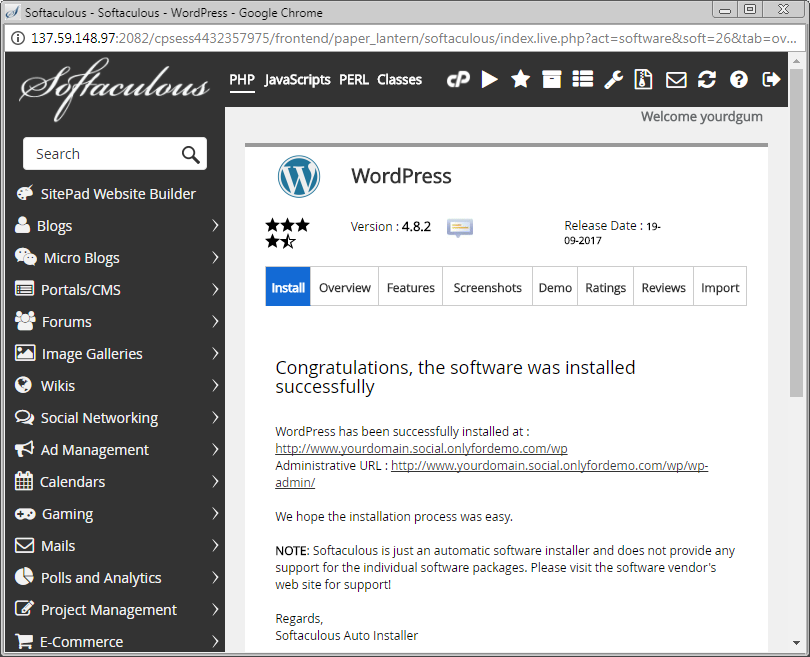Open backups via the zip file icon

point(643,80)
